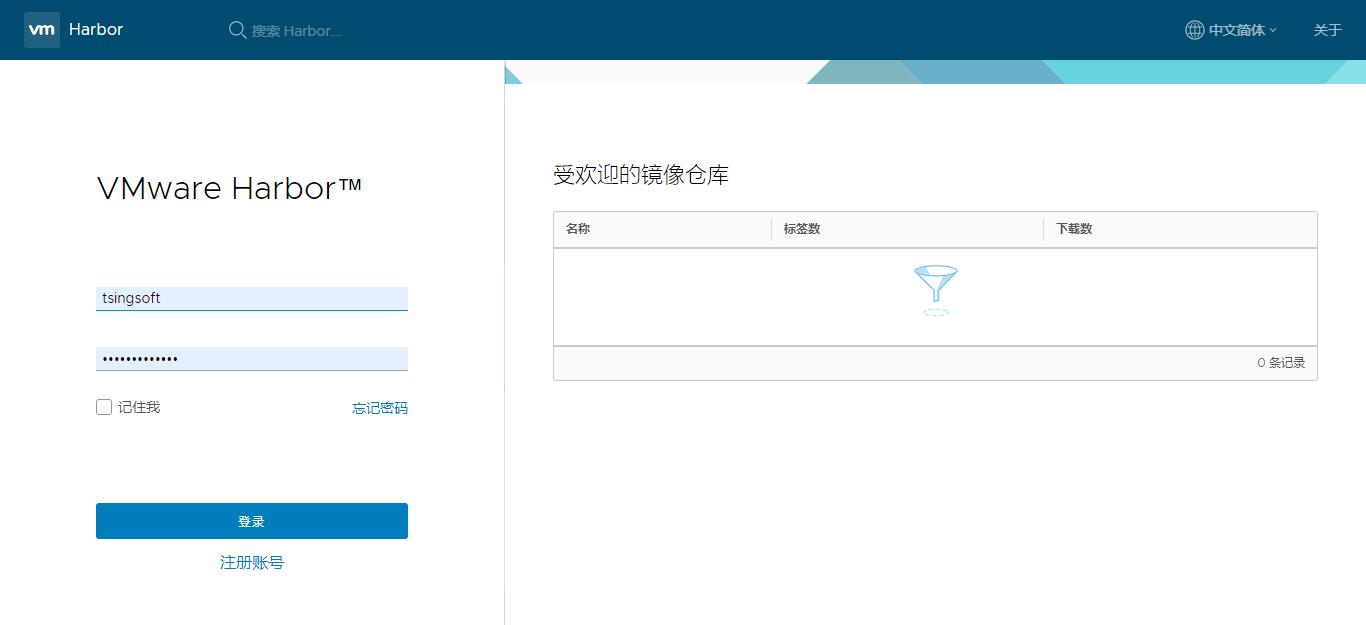This screenshot has height=625, width=1366.
Task: Click the funnel filter icon in the repository table
Action: pyautogui.click(x=935, y=286)
